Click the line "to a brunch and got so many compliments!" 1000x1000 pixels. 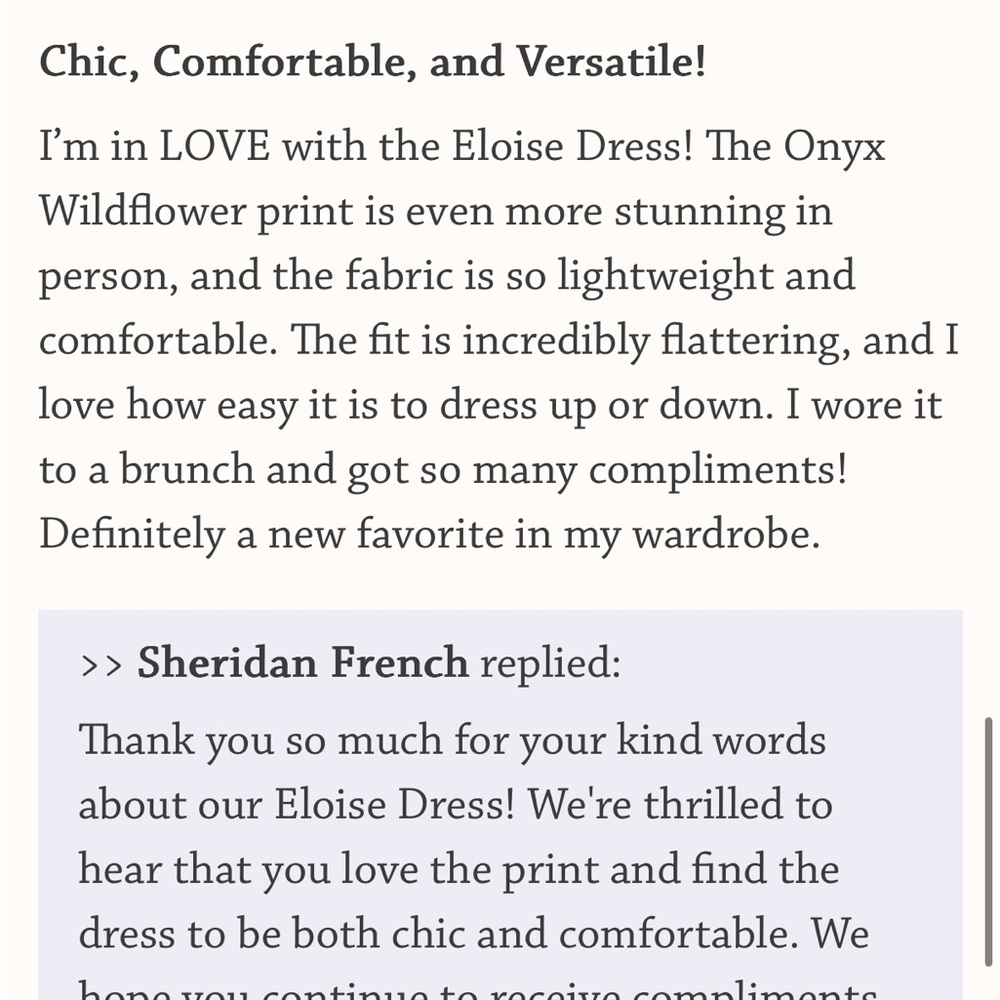coord(443,470)
